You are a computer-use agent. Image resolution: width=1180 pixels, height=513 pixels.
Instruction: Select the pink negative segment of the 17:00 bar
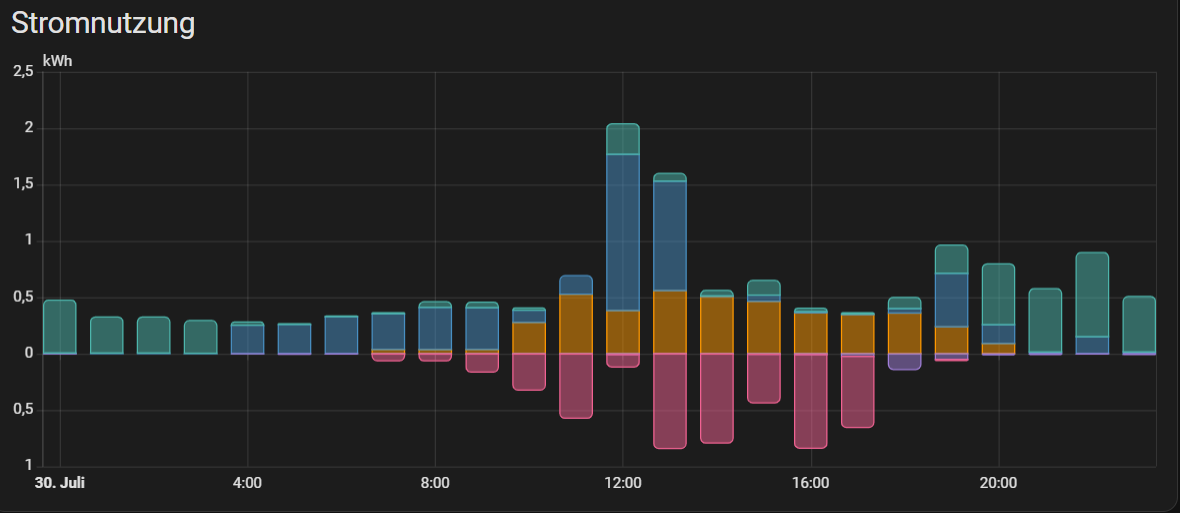[x=858, y=392]
